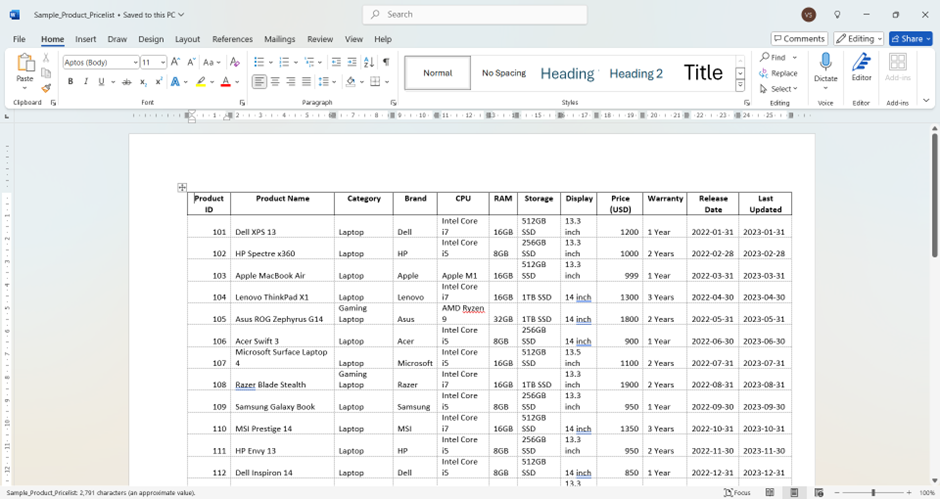Open the Editing mode dropdown
The width and height of the screenshot is (940, 499).
click(859, 39)
